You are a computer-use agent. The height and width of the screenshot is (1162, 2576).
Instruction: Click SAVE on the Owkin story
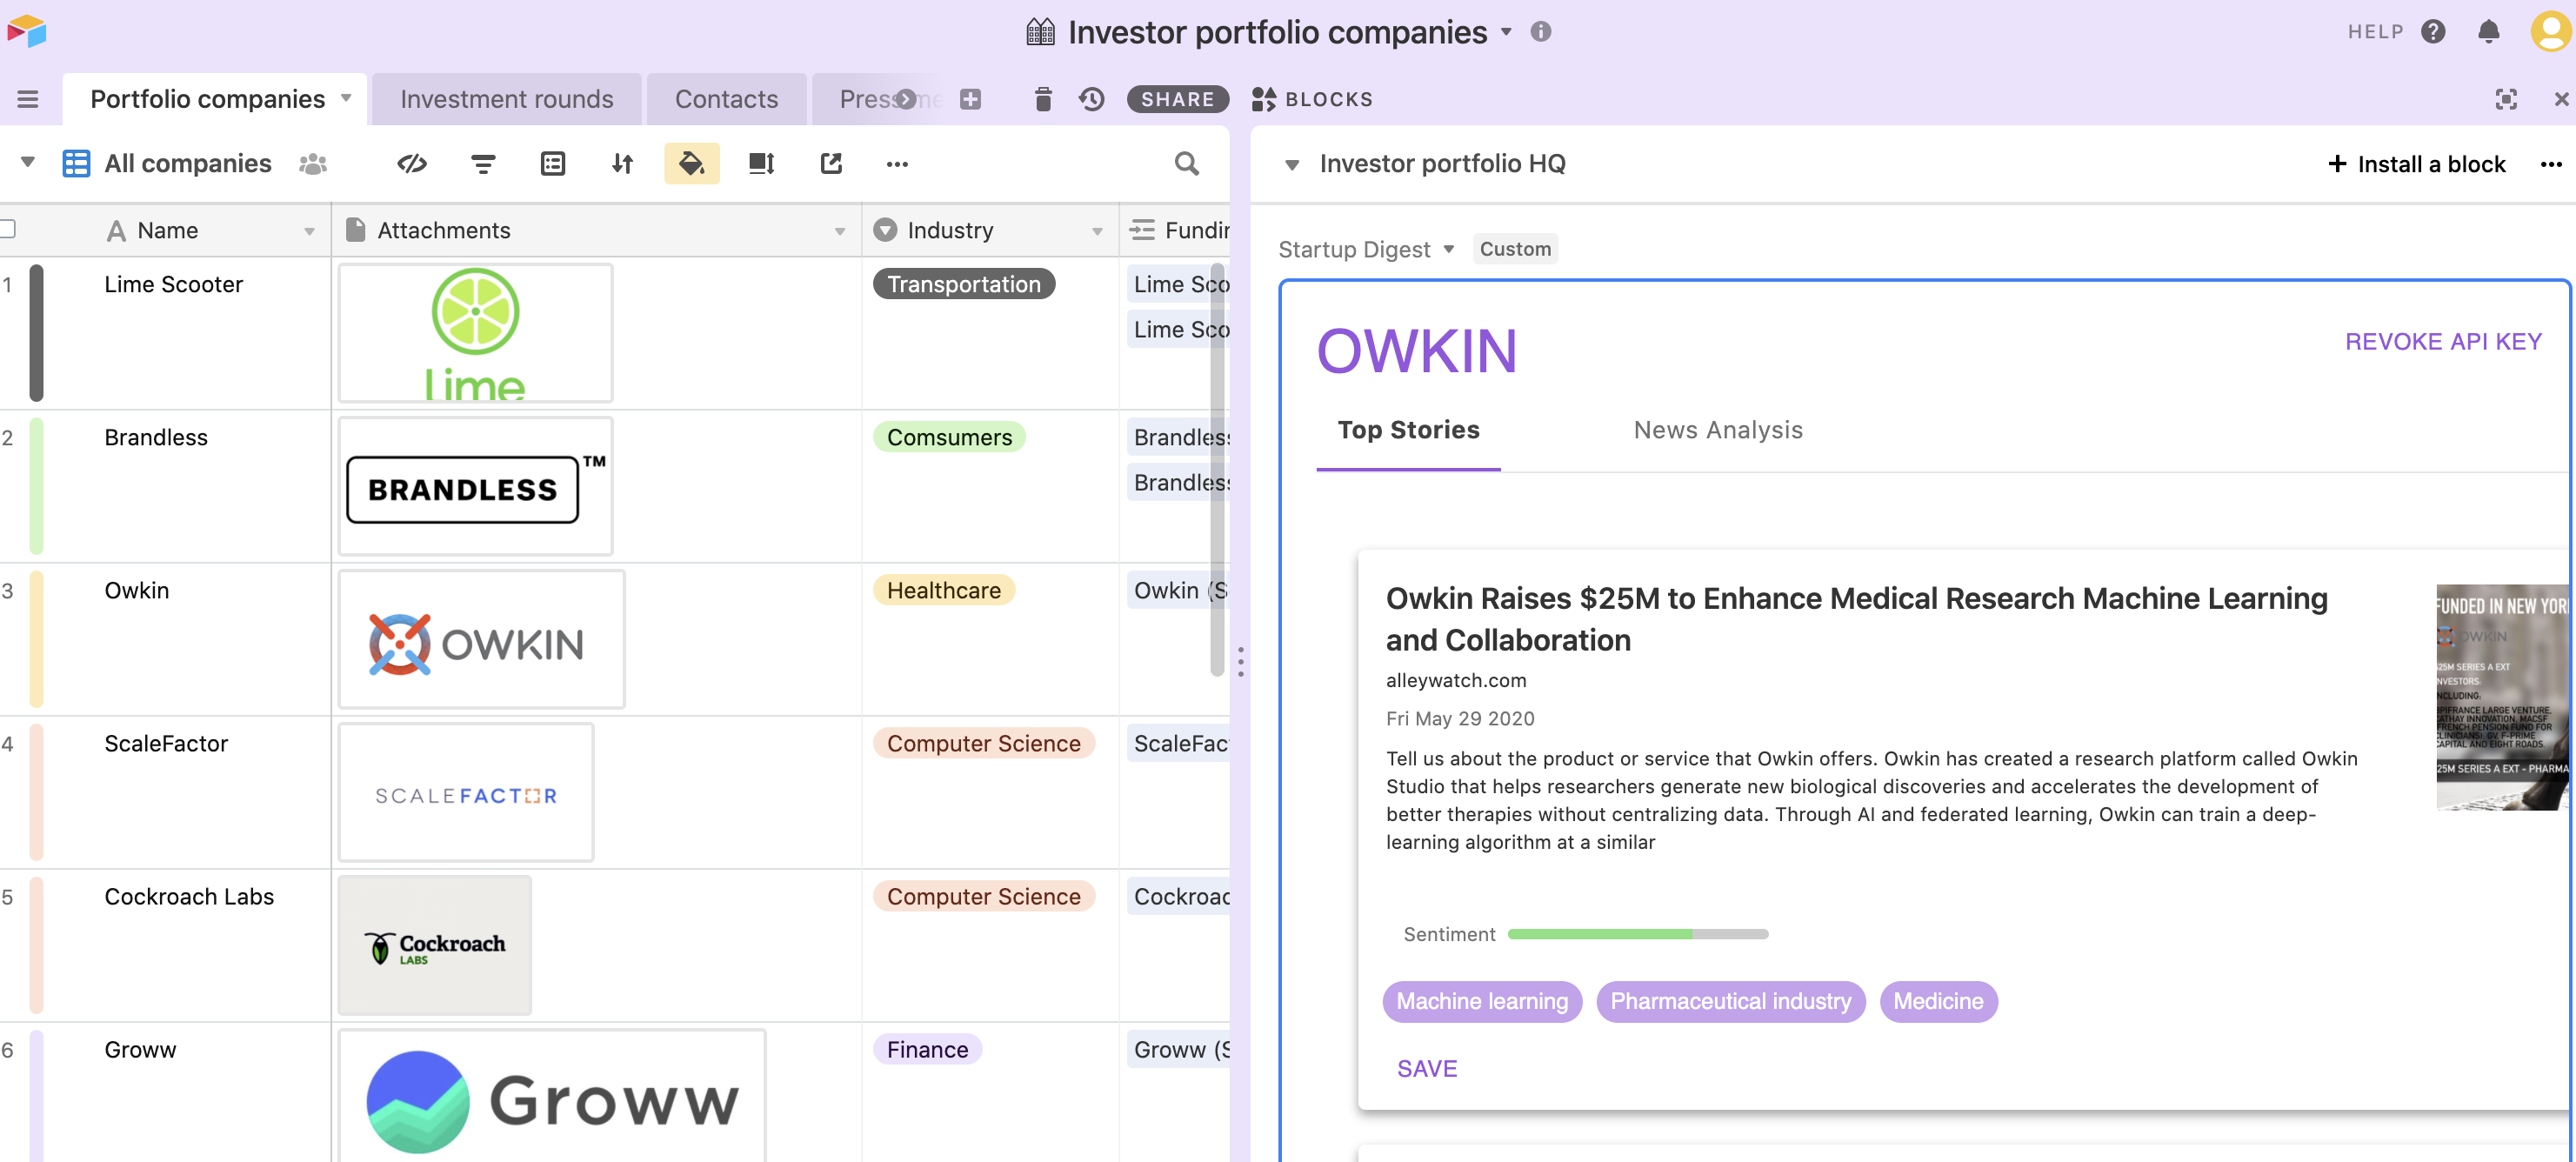[1426, 1068]
